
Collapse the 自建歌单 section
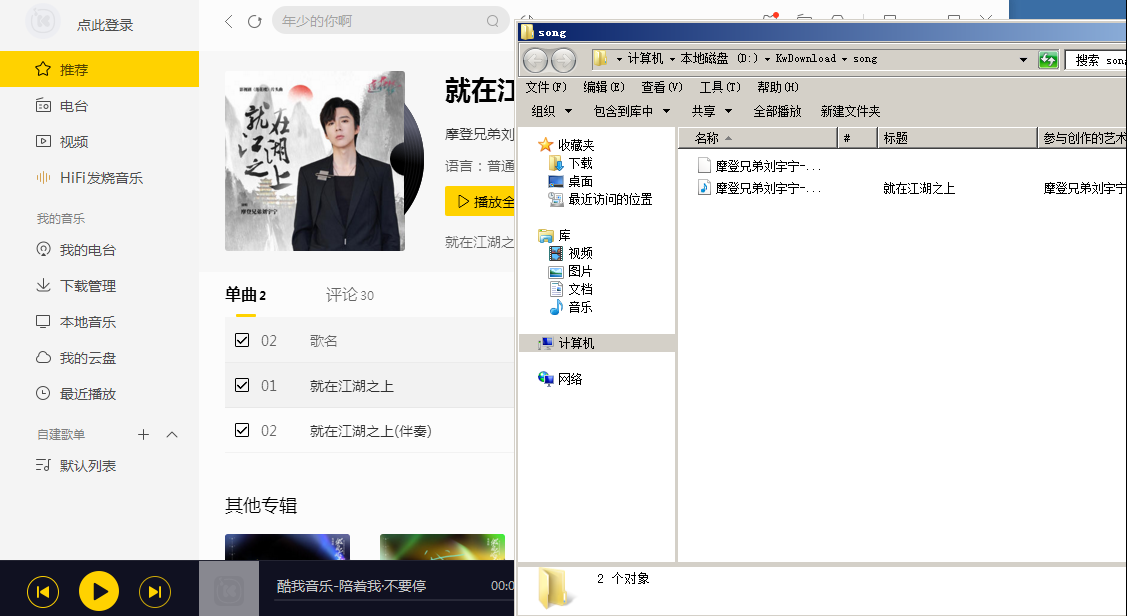172,434
